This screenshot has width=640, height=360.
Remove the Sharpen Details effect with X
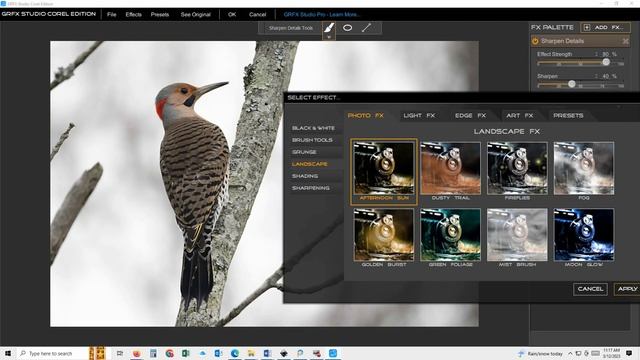tap(625, 41)
